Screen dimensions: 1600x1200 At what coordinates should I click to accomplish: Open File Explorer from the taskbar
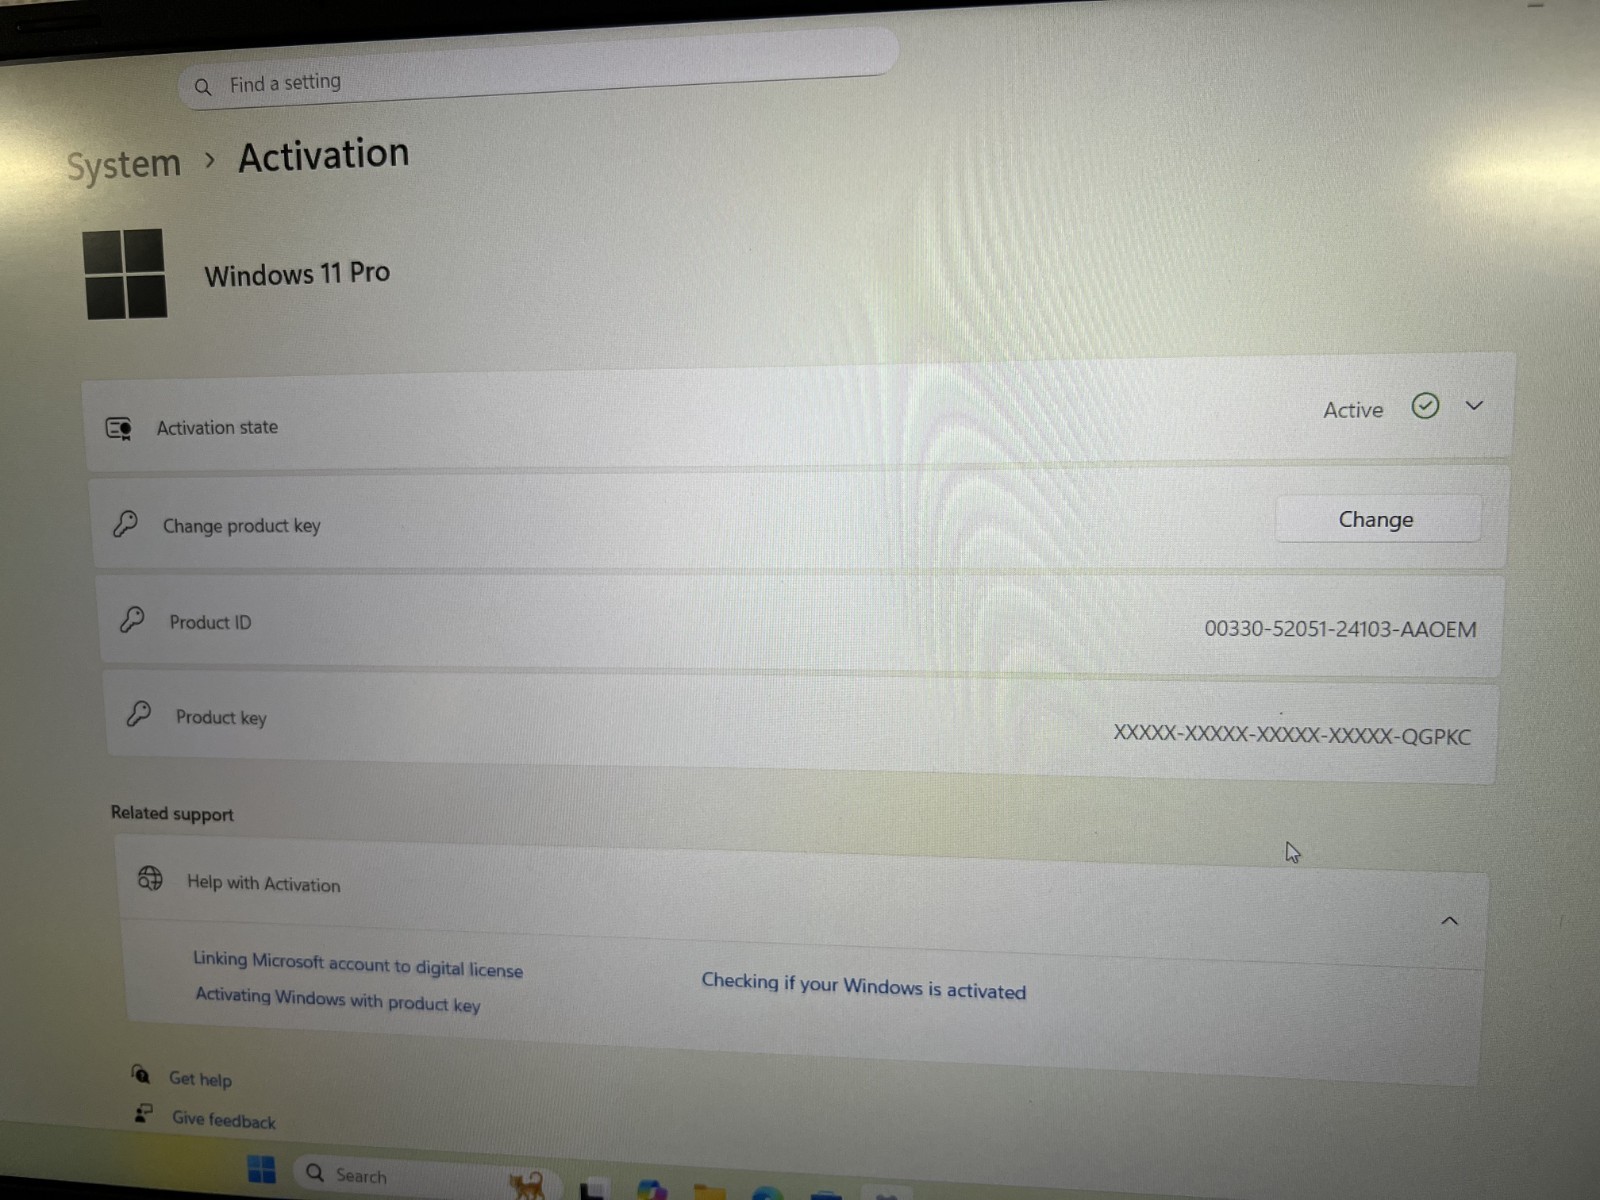709,1192
